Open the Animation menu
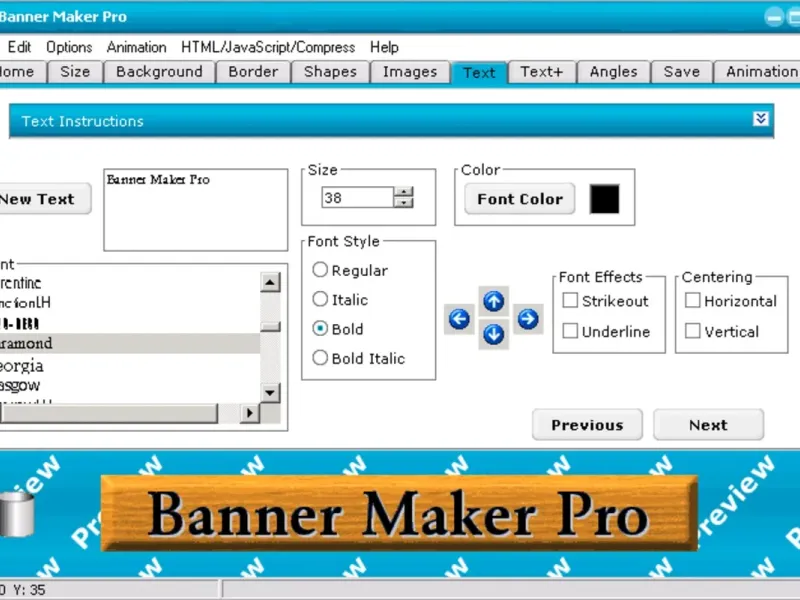Image resolution: width=800 pixels, height=600 pixels. click(x=136, y=47)
